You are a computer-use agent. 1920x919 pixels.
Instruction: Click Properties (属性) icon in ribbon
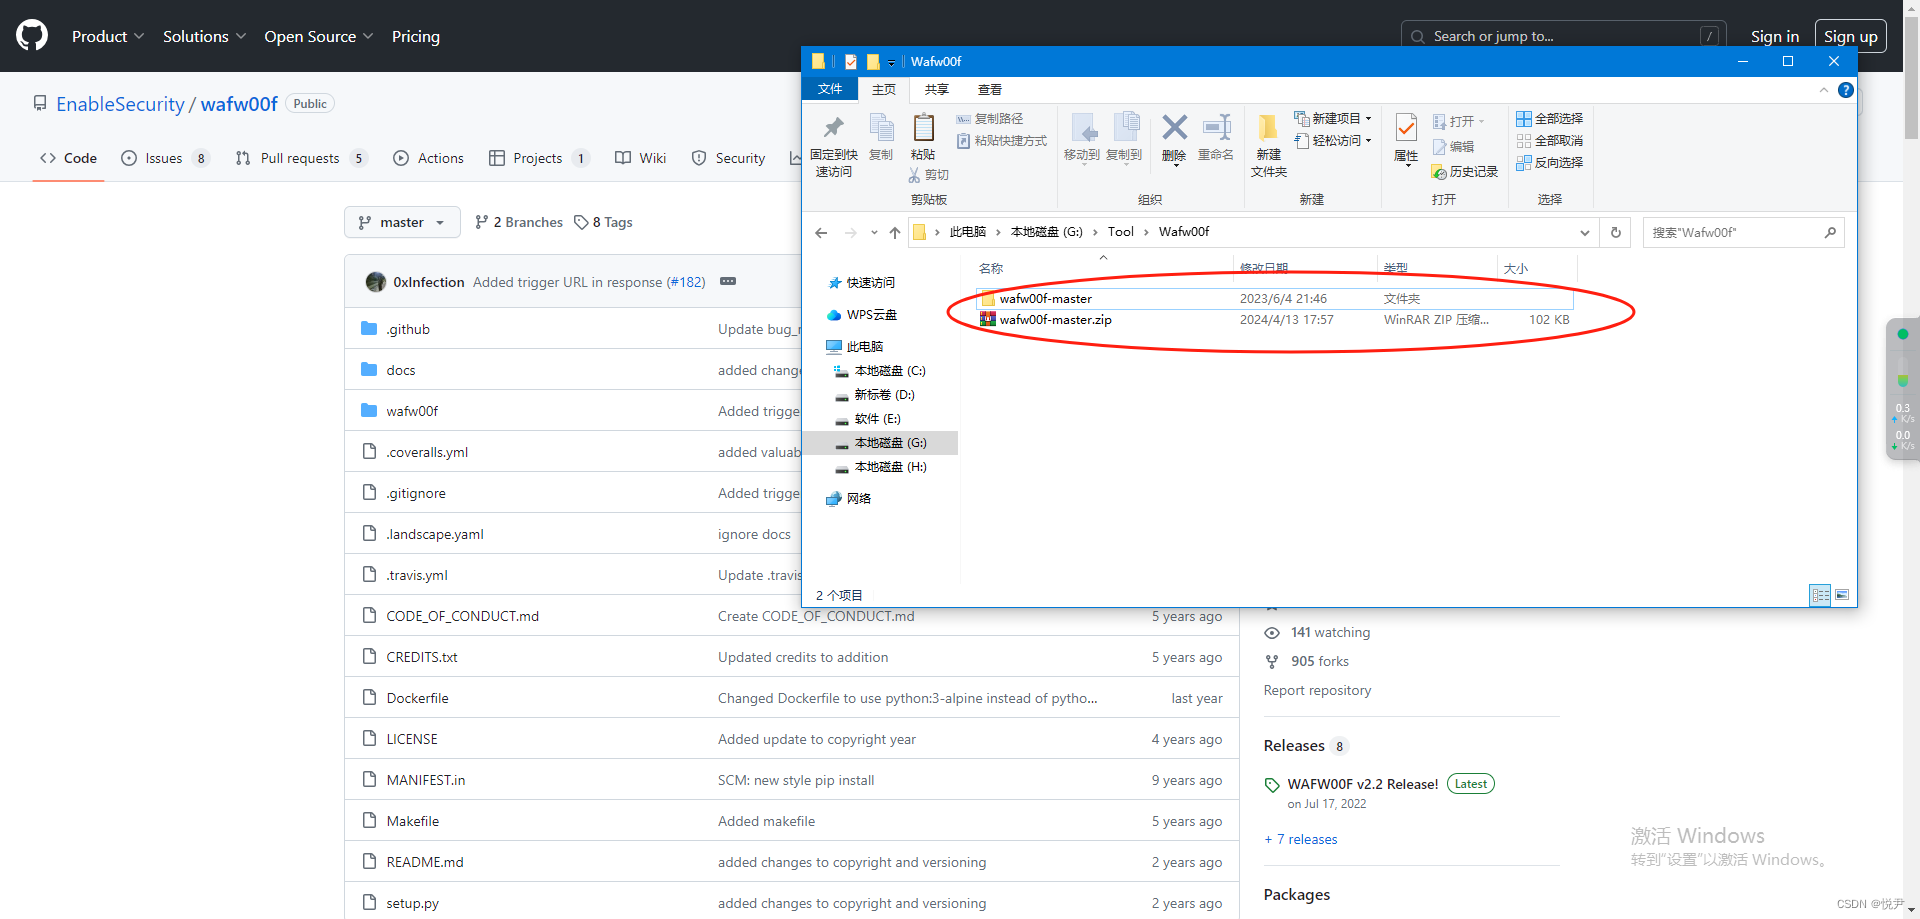[1406, 127]
